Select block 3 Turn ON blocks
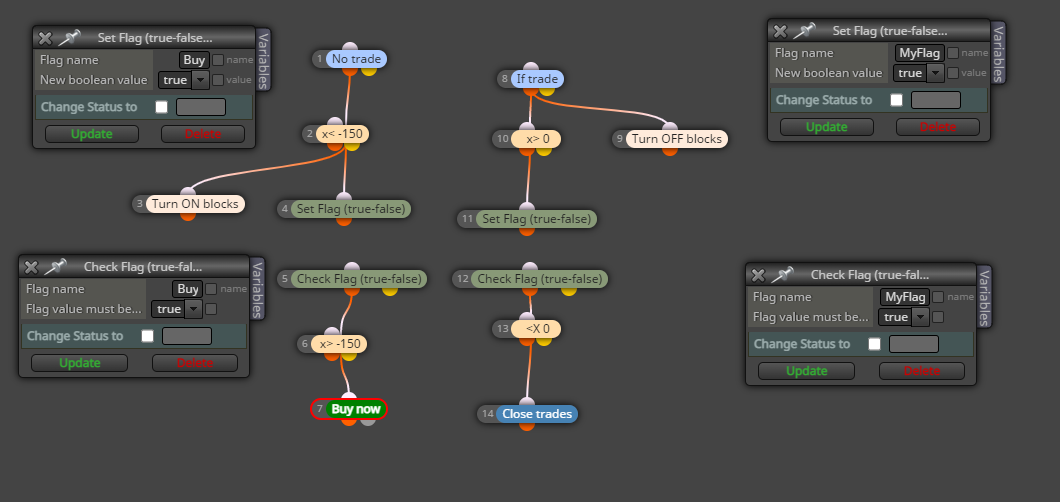1060x502 pixels. coord(195,203)
